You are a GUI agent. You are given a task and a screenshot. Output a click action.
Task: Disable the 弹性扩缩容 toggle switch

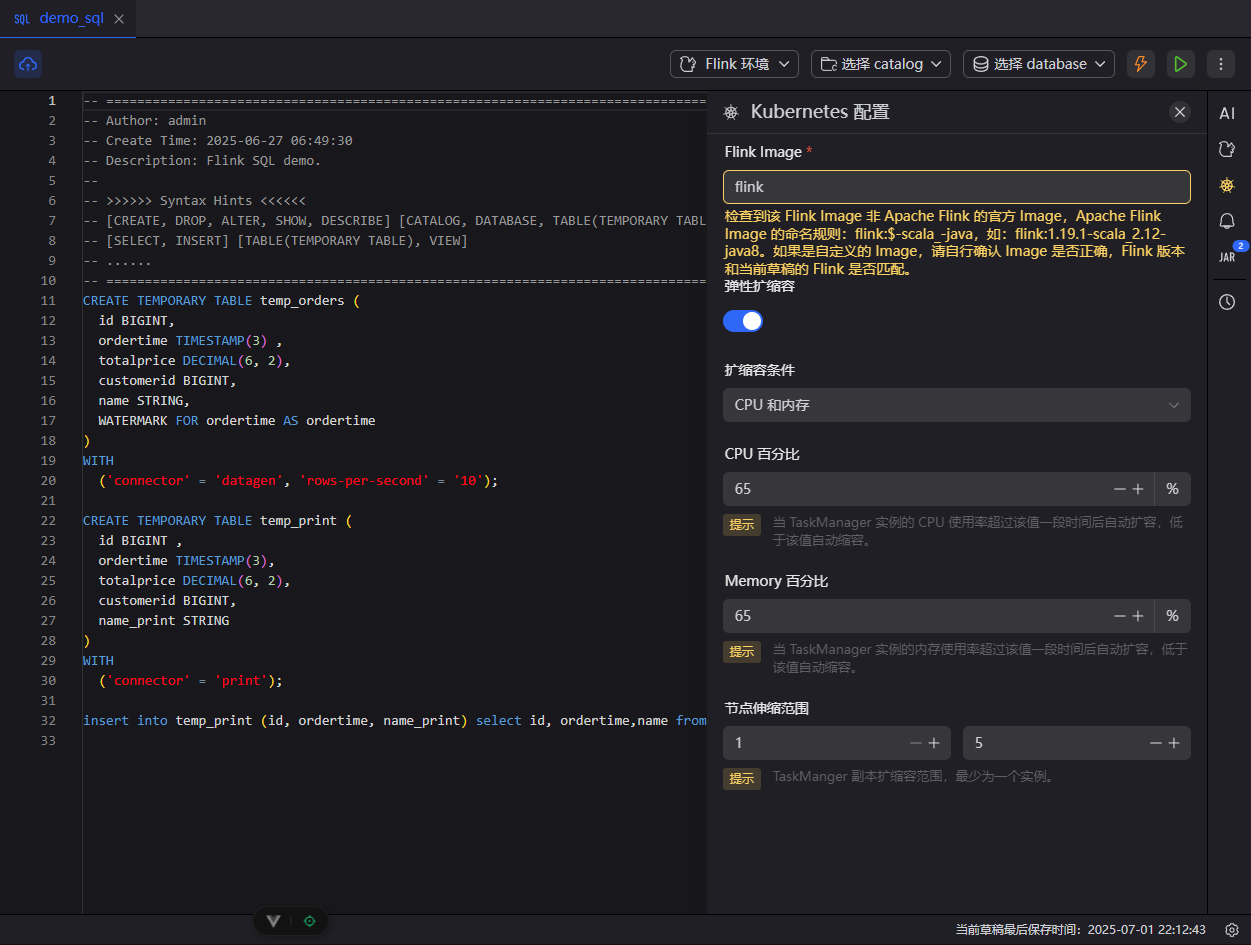[x=743, y=321]
